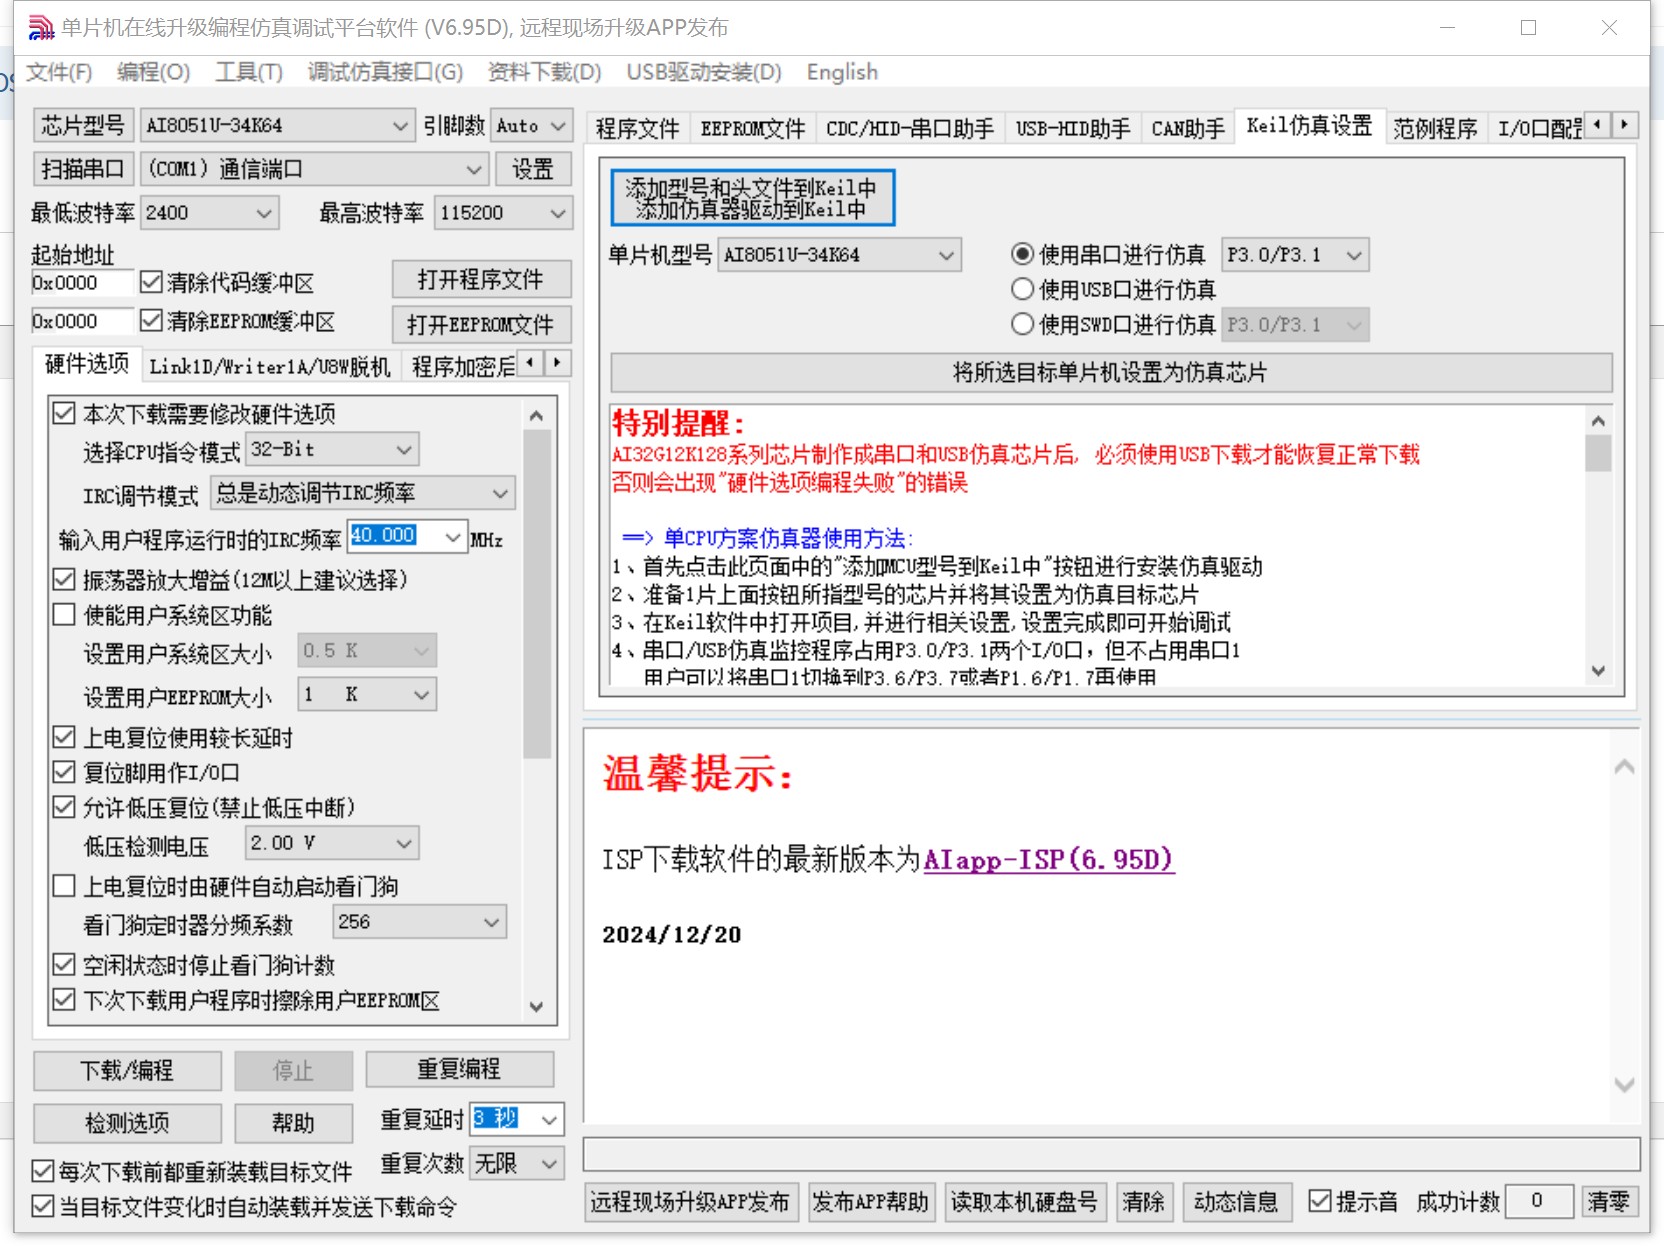1664x1246 pixels.
Task: Click 扫描串口 button
Action: point(83,169)
